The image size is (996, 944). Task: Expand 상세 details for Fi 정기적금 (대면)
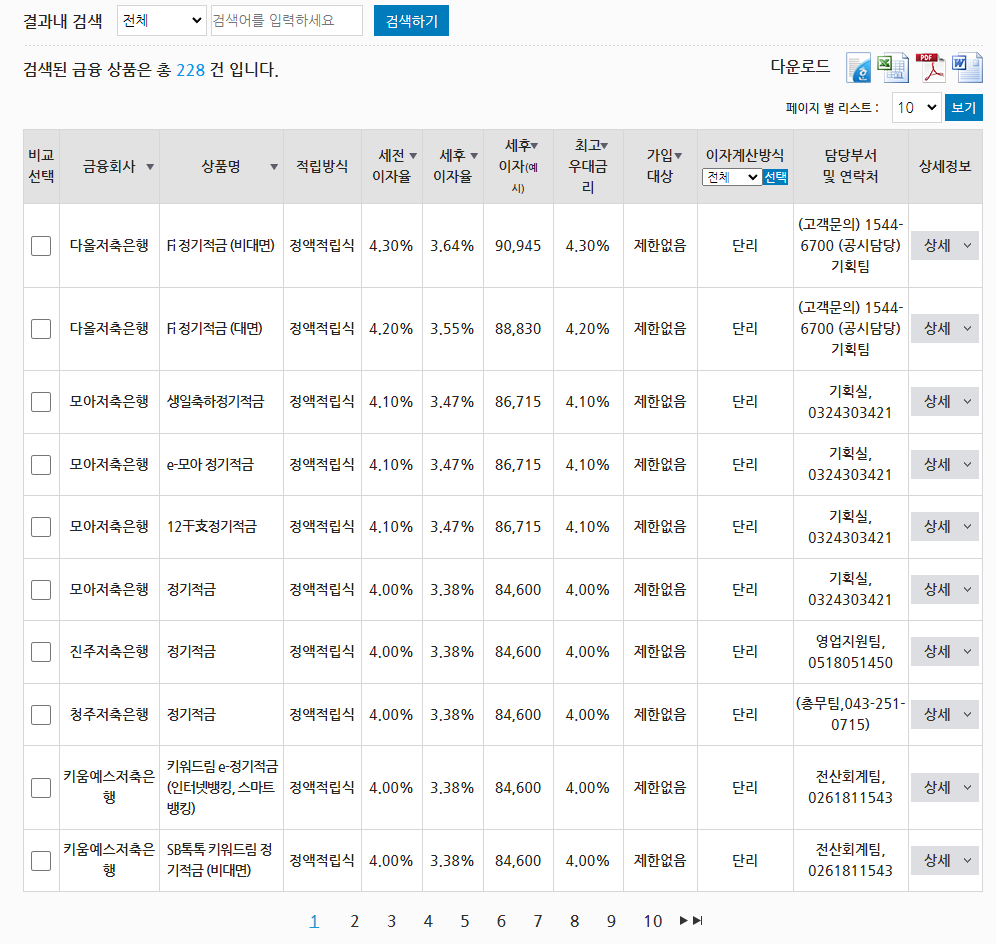[945, 329]
